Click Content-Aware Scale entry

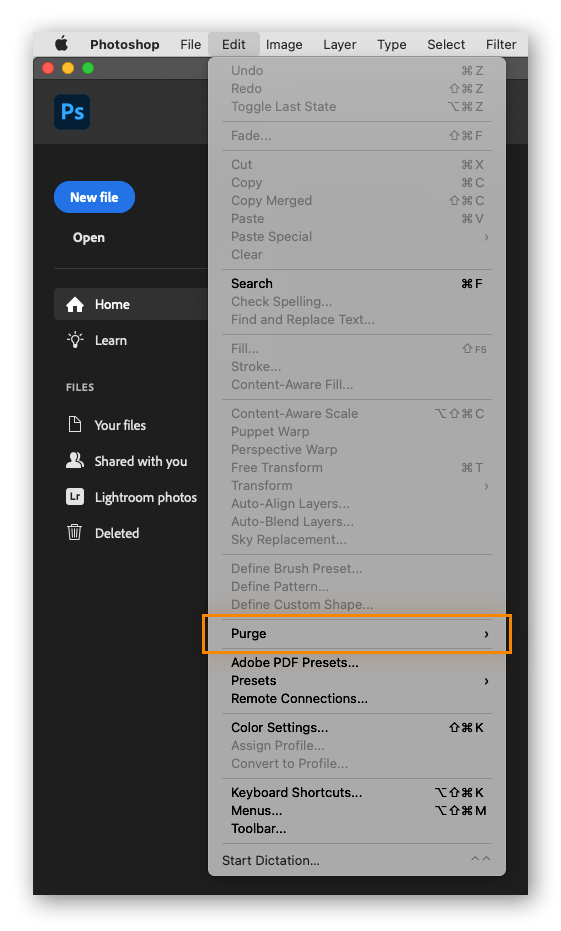(x=357, y=413)
